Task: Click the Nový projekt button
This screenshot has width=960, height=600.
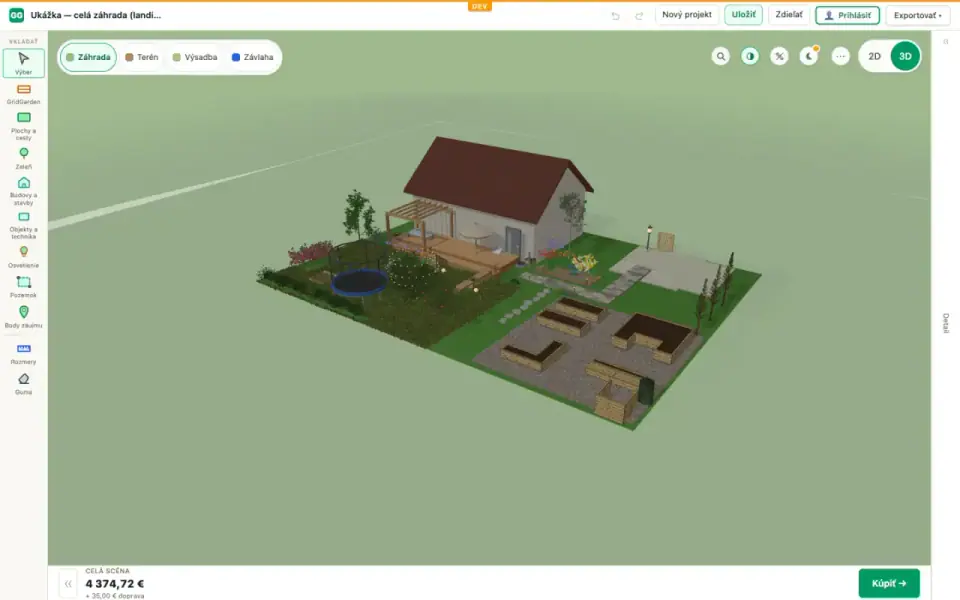Action: pos(686,15)
